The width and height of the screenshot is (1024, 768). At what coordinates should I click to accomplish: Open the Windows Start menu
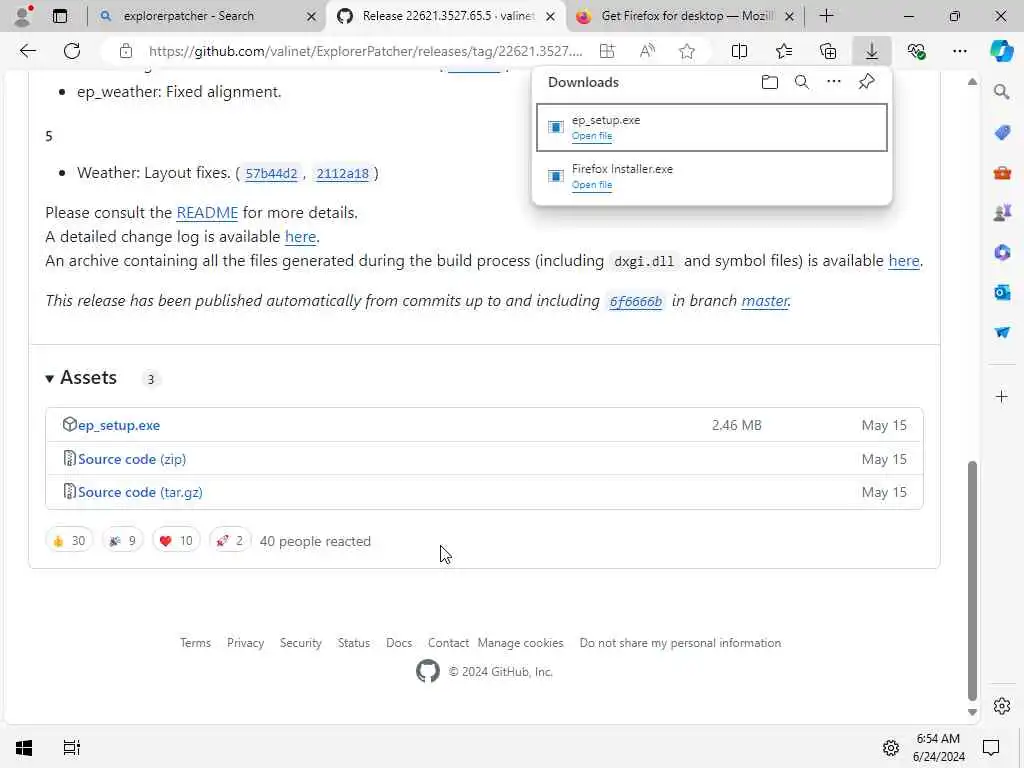[x=24, y=748]
